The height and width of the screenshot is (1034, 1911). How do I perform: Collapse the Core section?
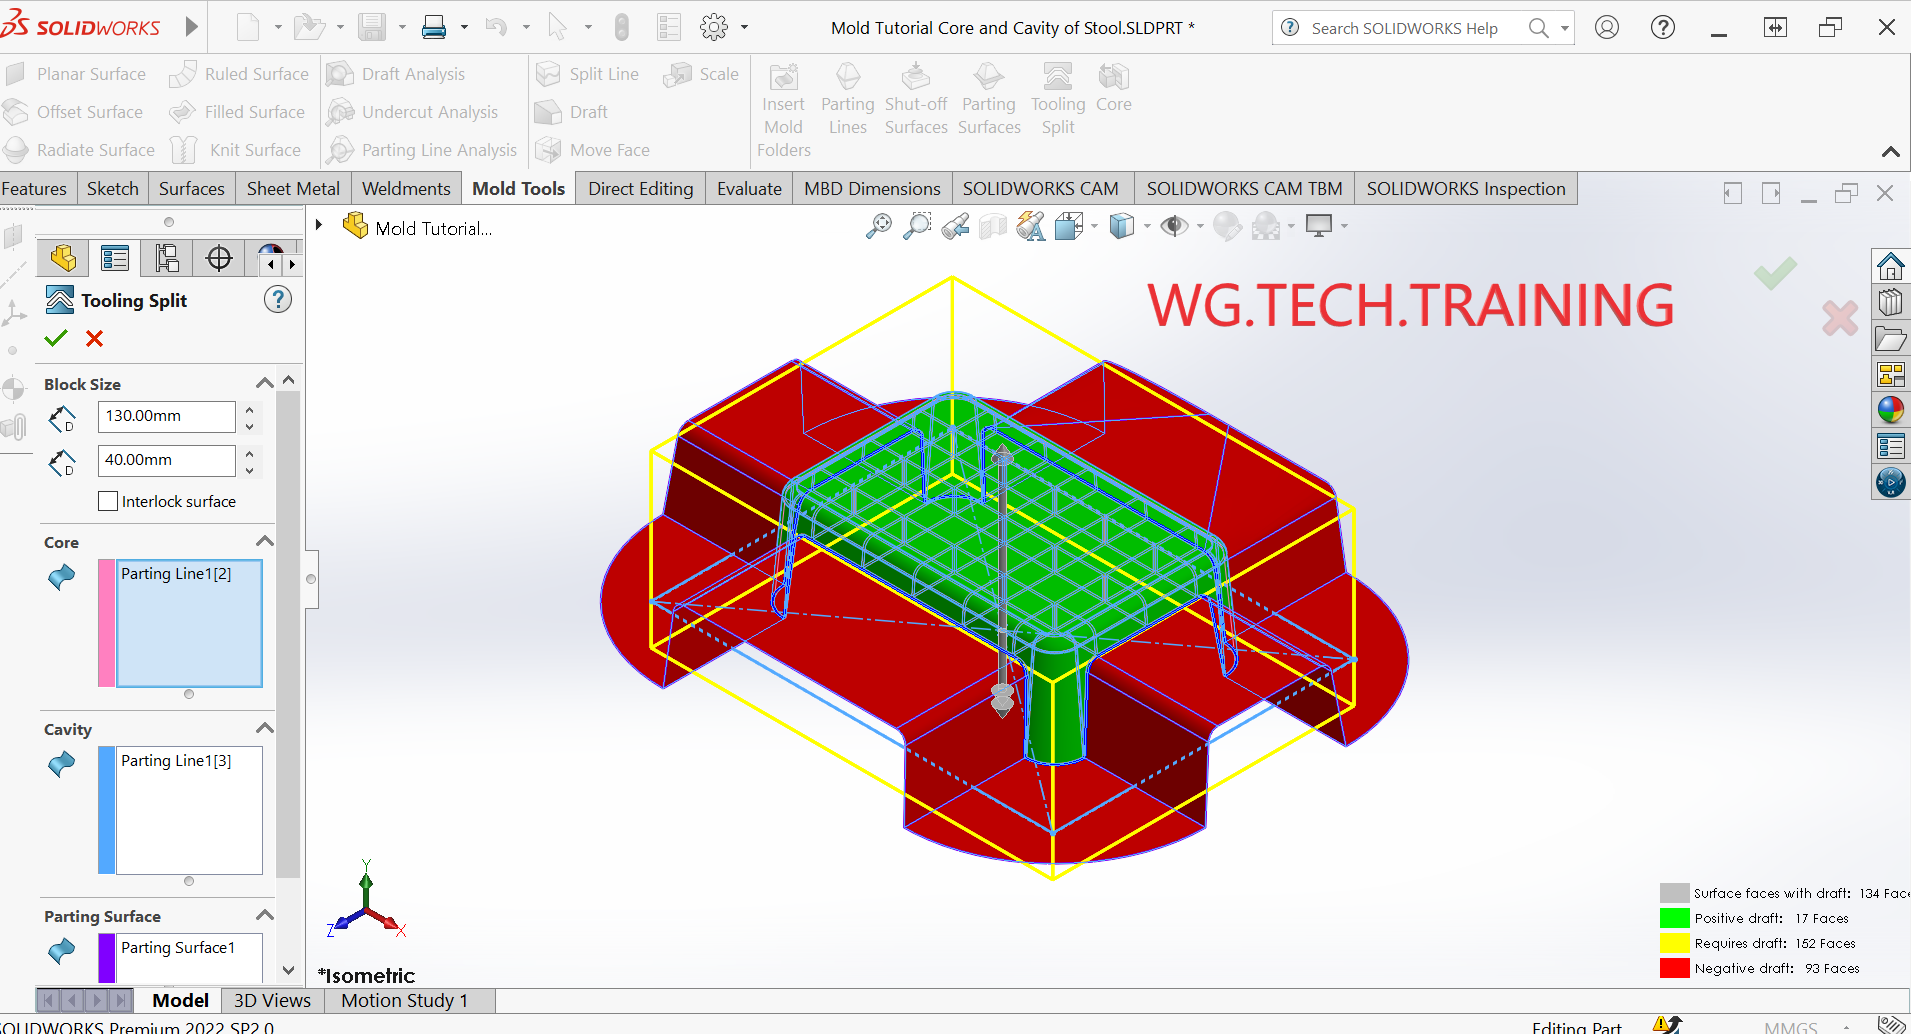(264, 542)
